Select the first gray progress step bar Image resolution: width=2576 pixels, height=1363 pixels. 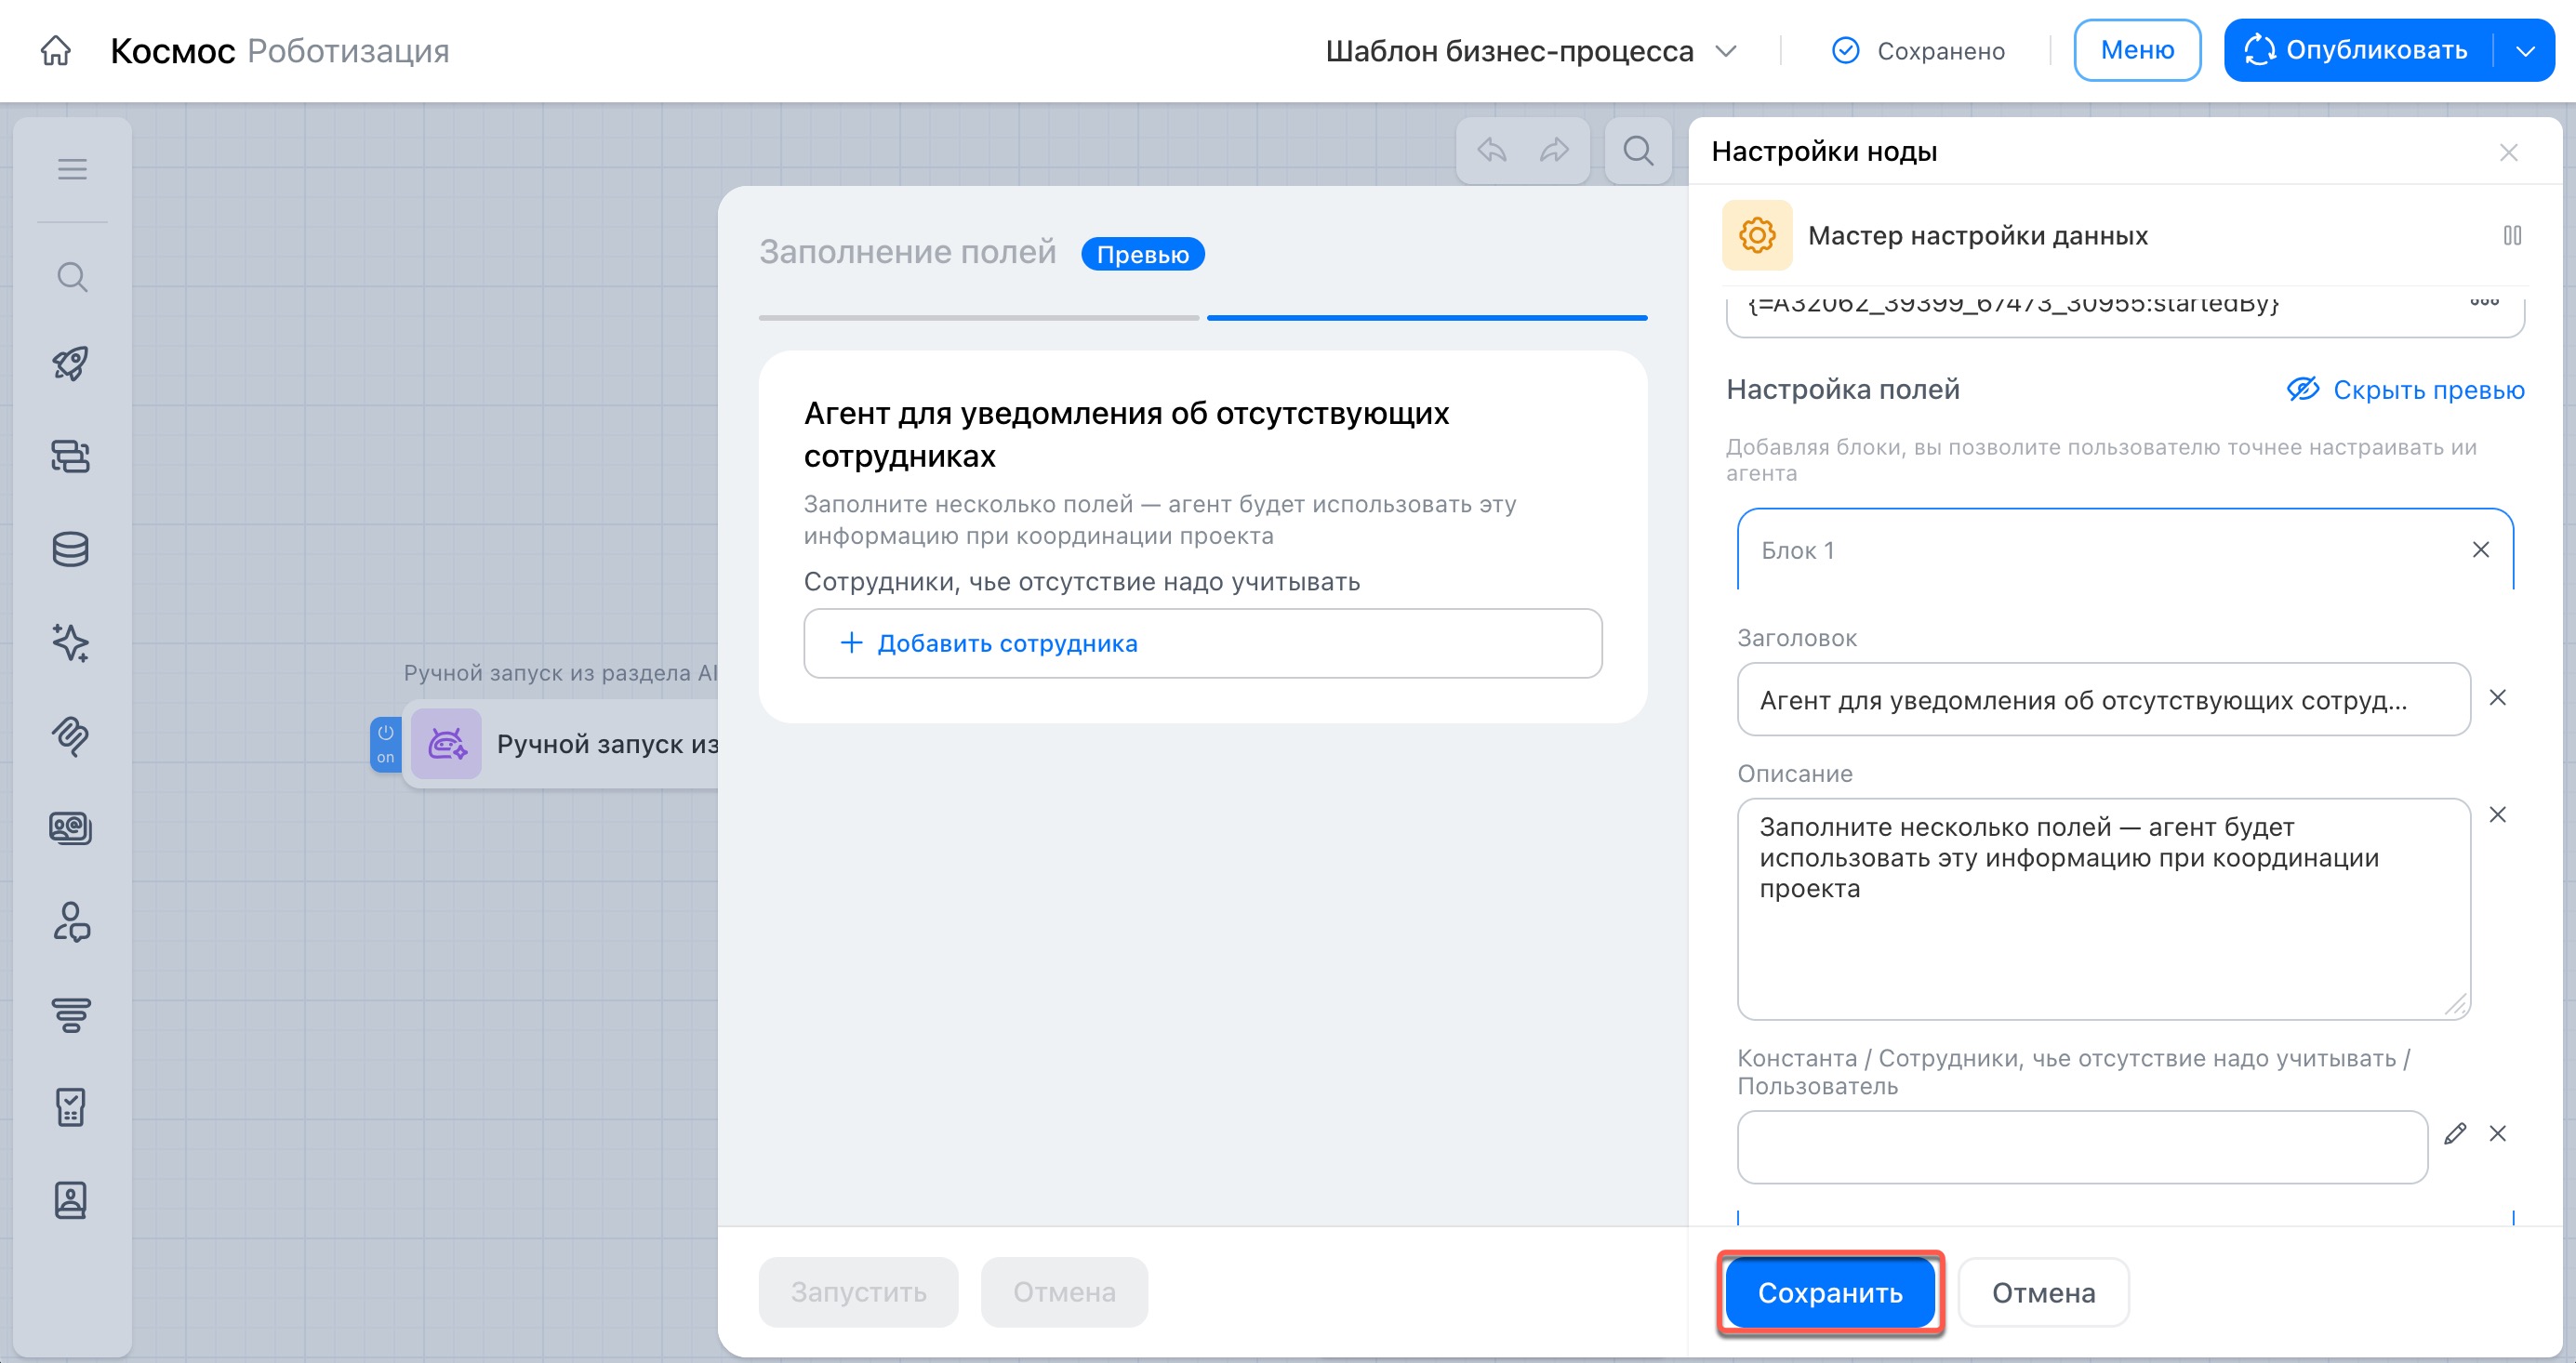coord(978,318)
